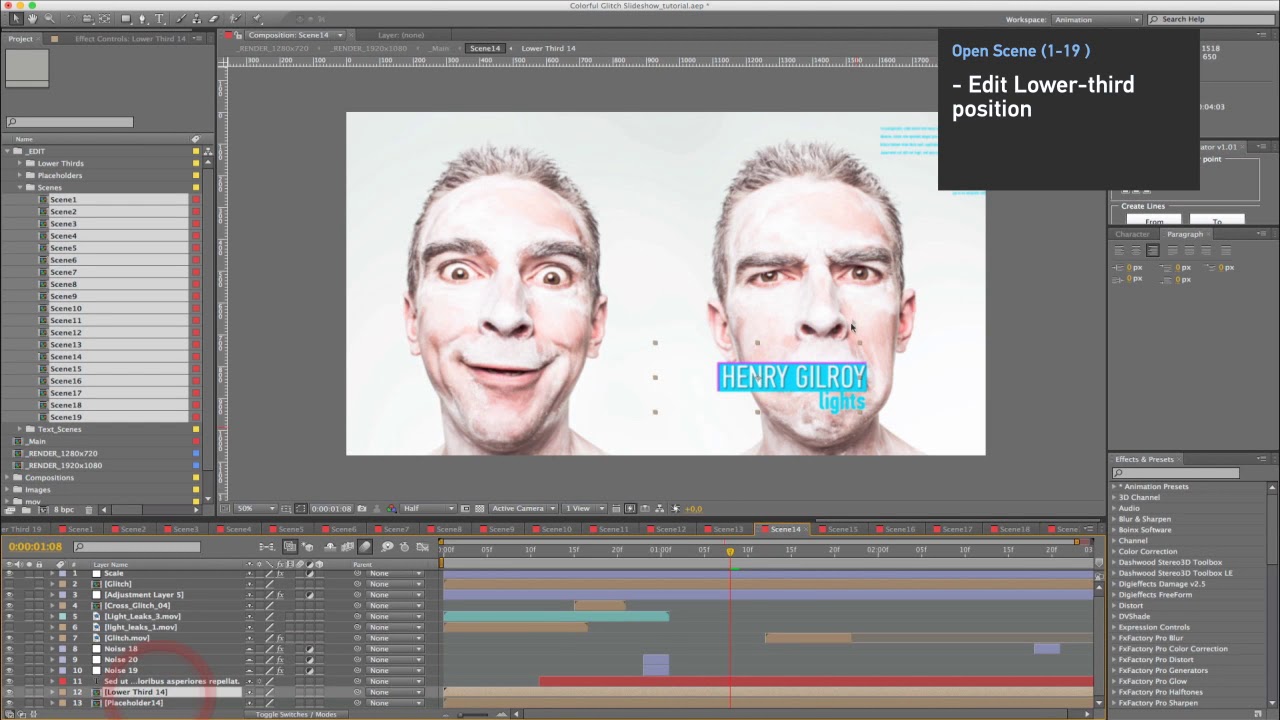Click the center-align paragraph icon
Image resolution: width=1280 pixels, height=720 pixels.
1136,250
